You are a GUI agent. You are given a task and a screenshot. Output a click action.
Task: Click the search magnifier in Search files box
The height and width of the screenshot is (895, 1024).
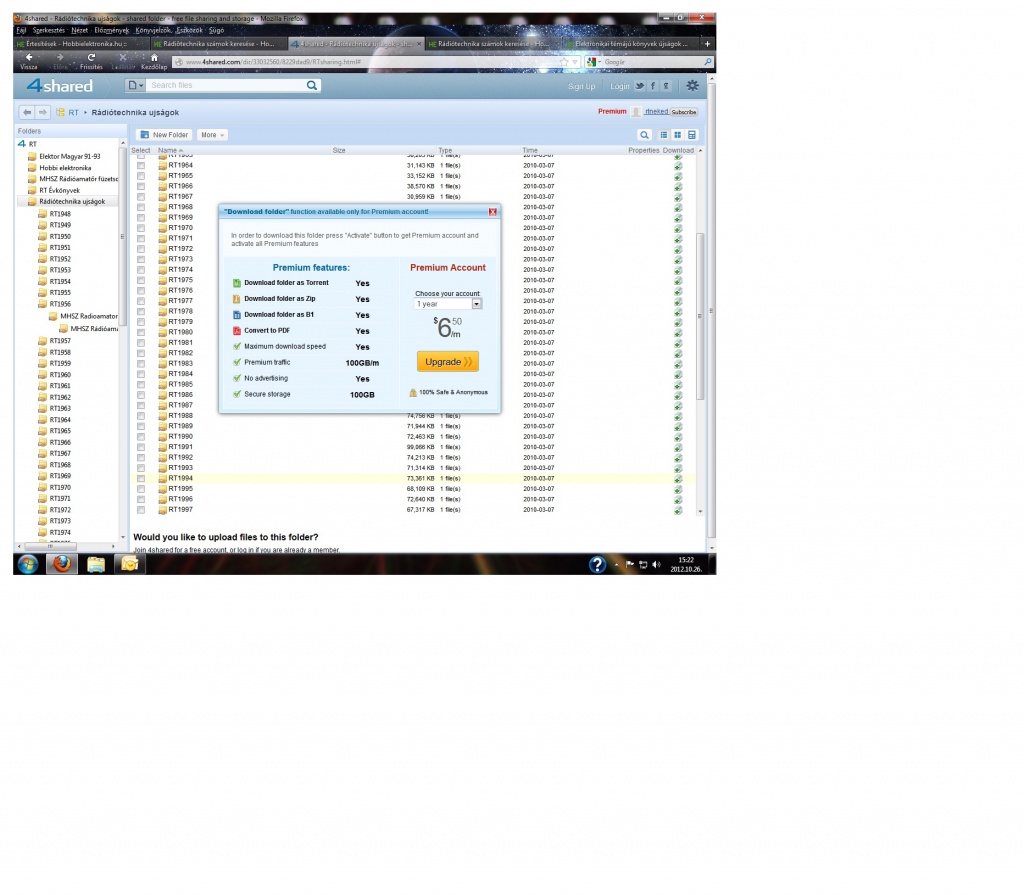(312, 85)
